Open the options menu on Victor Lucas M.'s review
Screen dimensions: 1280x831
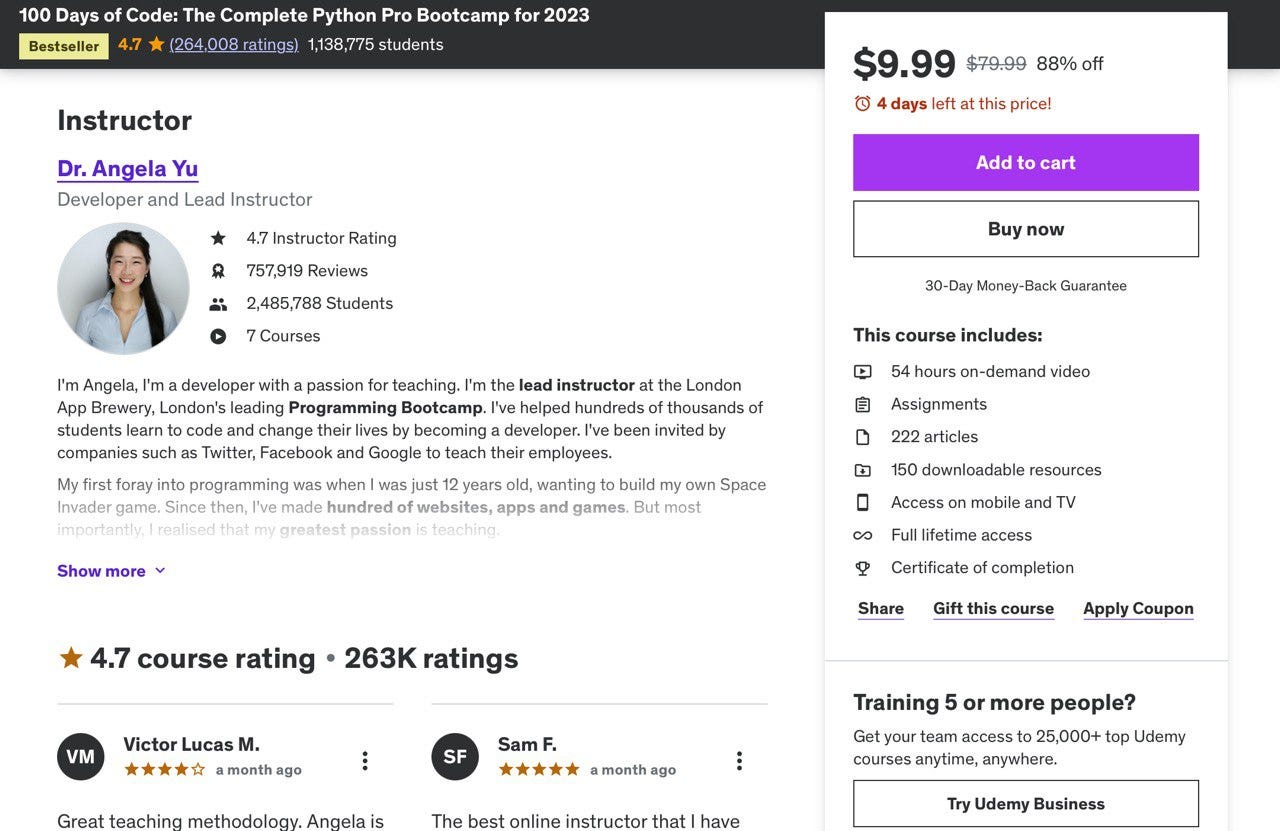click(x=364, y=759)
